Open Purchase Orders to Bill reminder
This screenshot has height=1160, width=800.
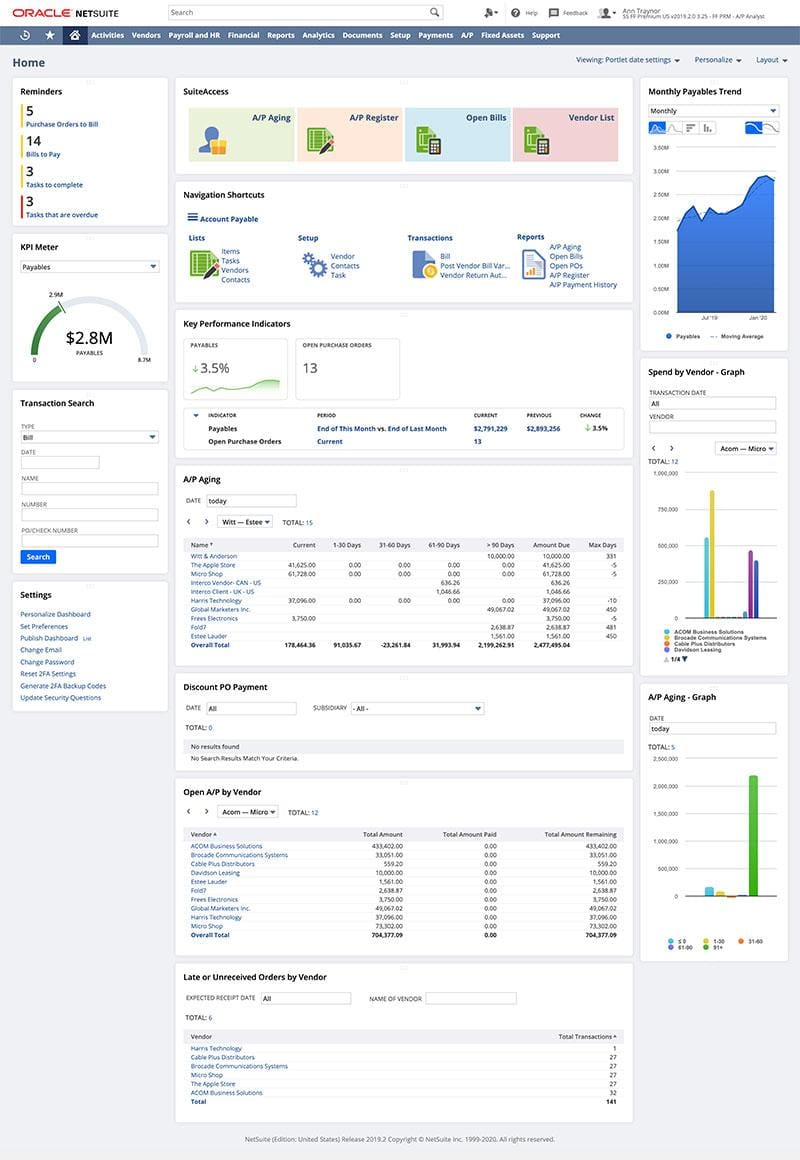click(x=62, y=124)
